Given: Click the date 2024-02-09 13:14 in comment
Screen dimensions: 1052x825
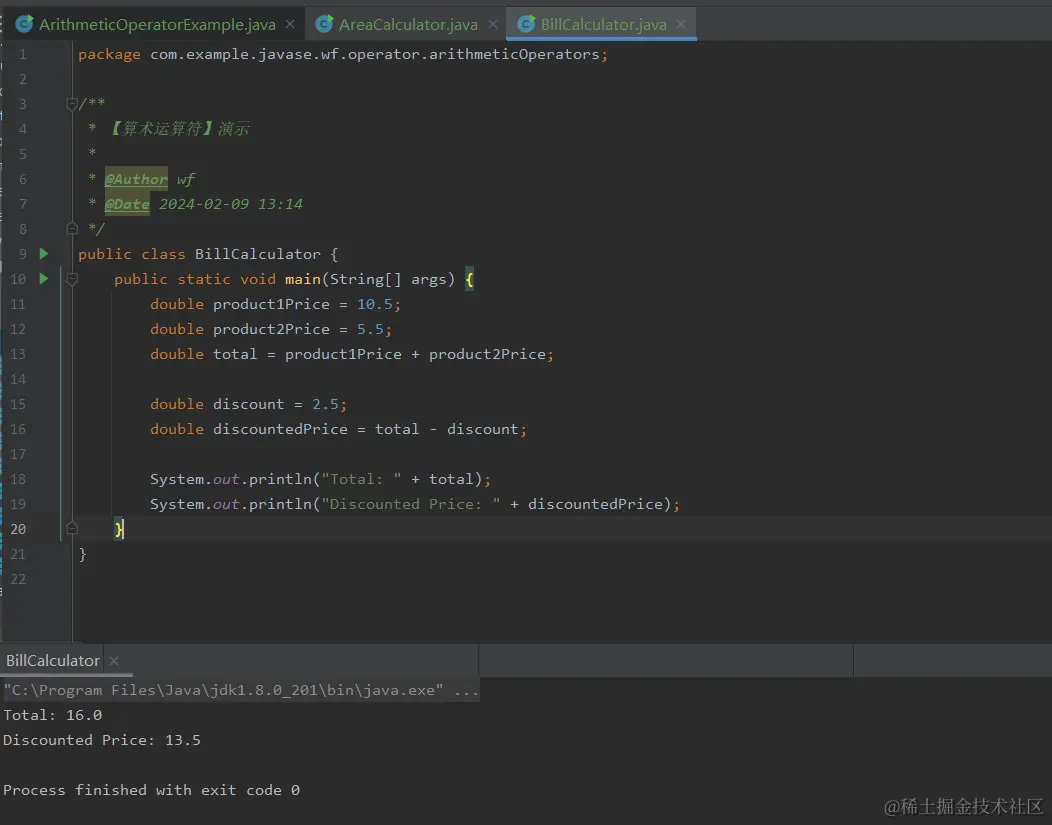Looking at the screenshot, I should click(x=231, y=204).
